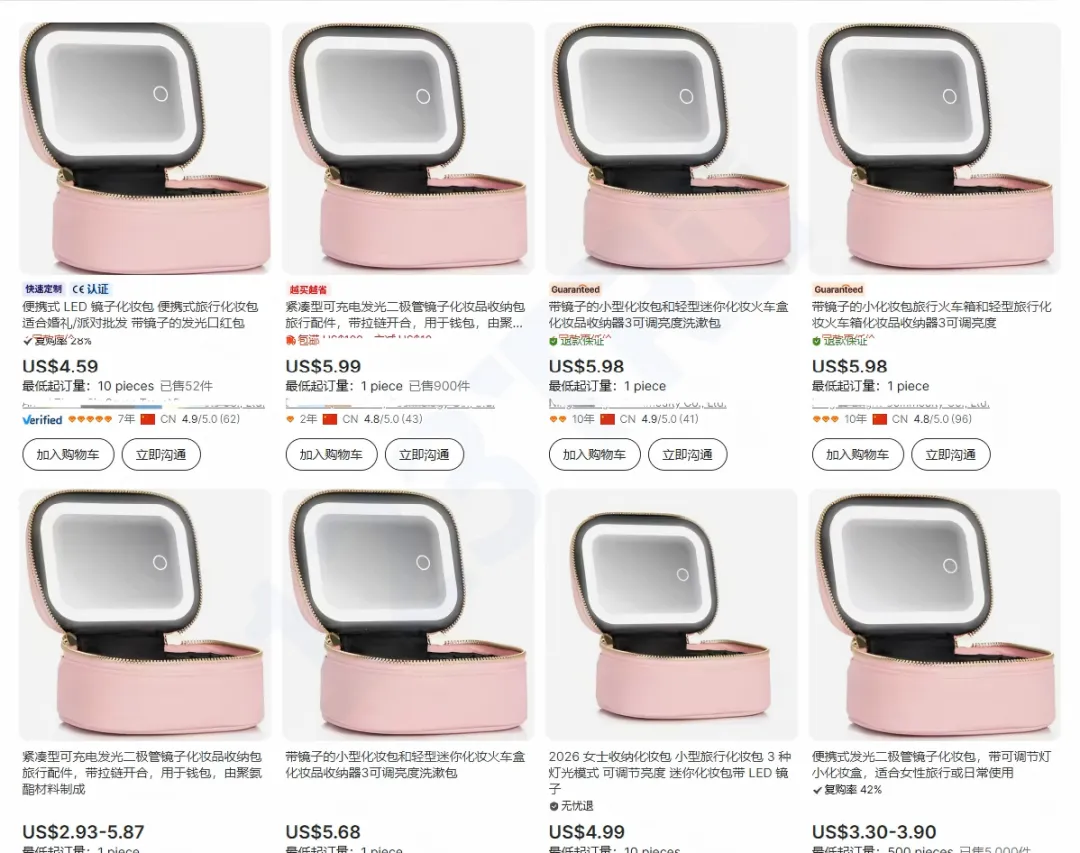This screenshot has width=1080, height=853.
Task: Click the Verified badge on the US$4.59 listing
Action: 42,420
